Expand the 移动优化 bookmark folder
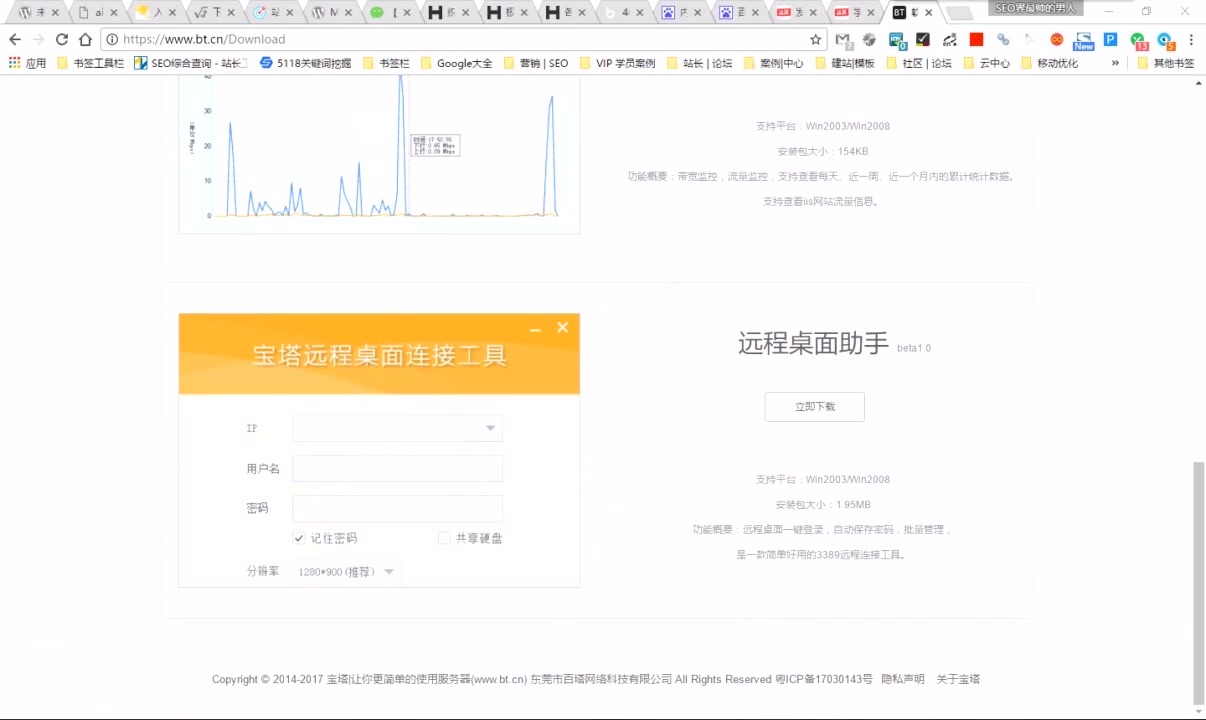 [1049, 63]
